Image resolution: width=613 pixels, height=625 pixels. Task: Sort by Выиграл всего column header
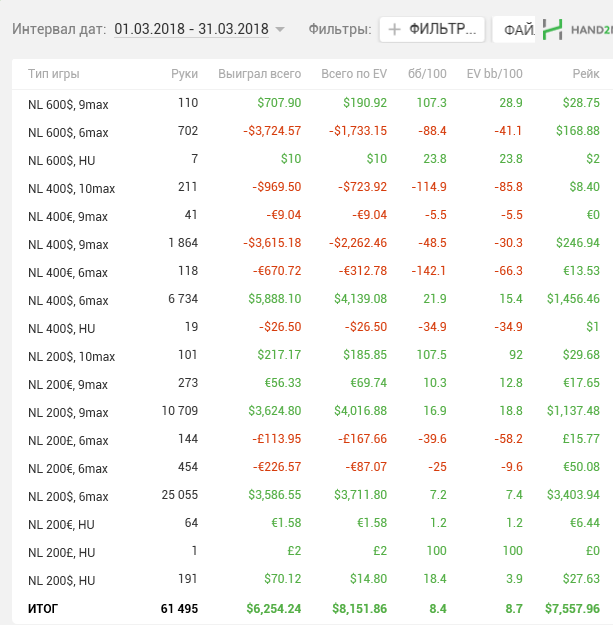259,74
